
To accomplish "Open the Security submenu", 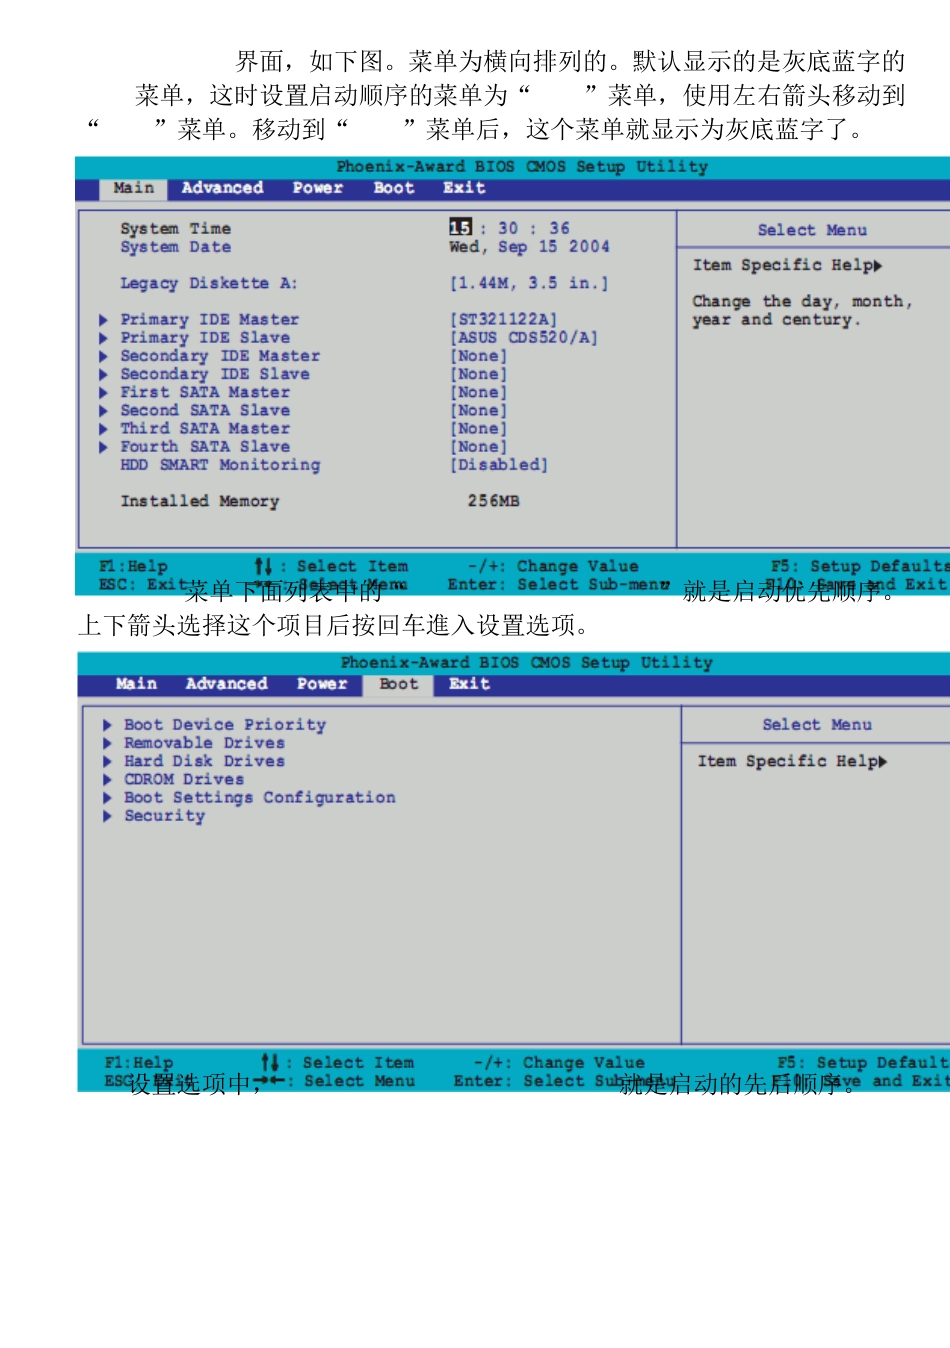I will click(x=164, y=816).
